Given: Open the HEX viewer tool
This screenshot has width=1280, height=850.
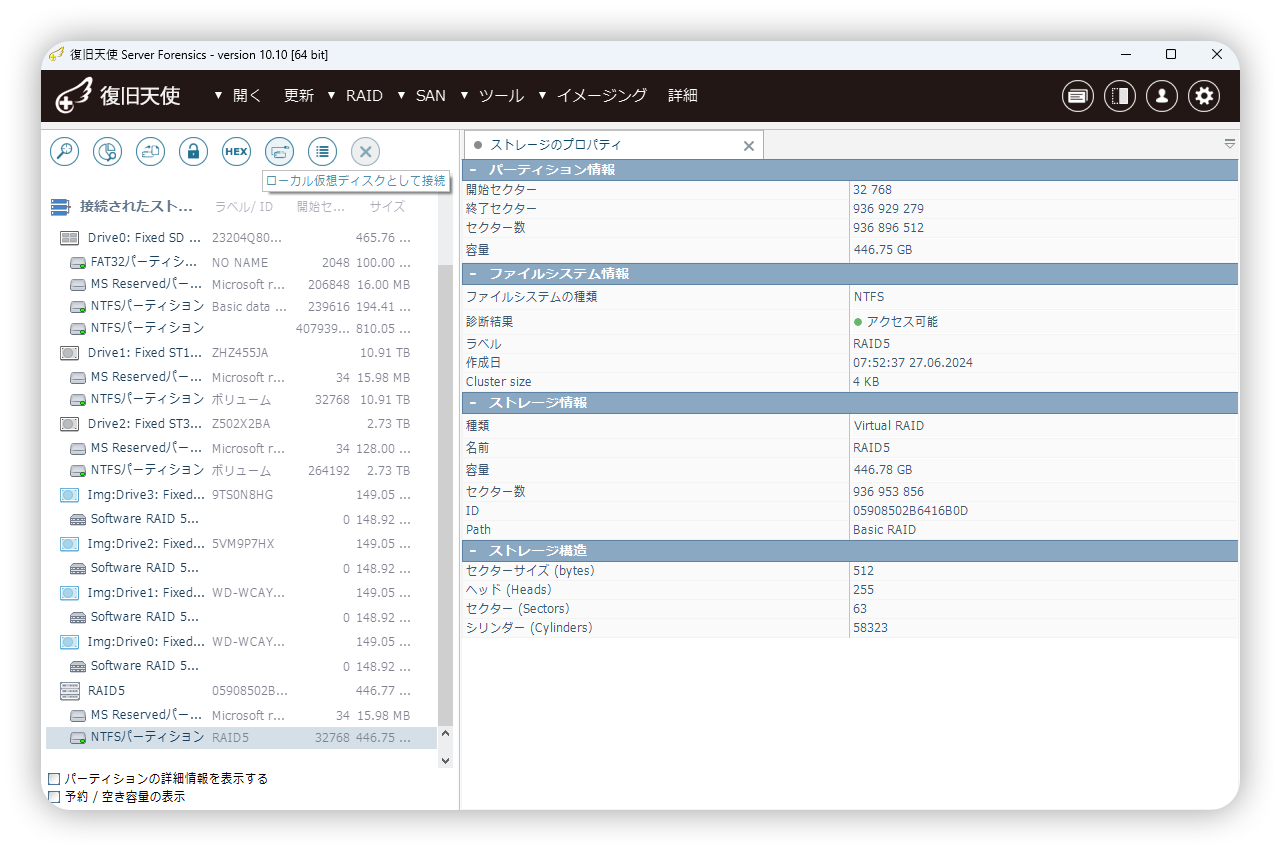Looking at the screenshot, I should 236,152.
